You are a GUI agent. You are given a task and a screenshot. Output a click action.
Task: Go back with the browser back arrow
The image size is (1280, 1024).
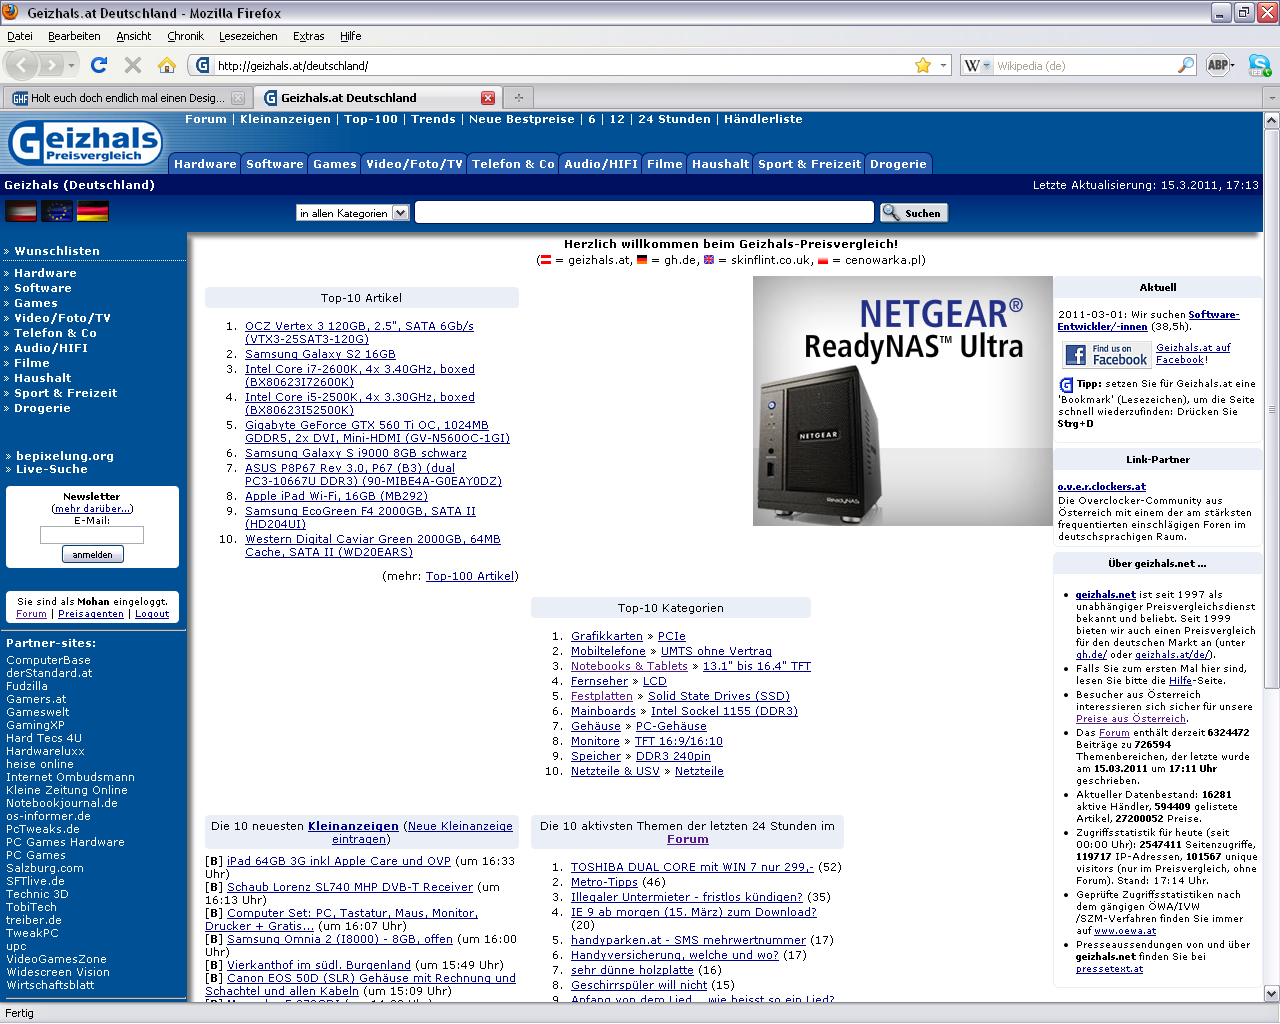point(22,65)
